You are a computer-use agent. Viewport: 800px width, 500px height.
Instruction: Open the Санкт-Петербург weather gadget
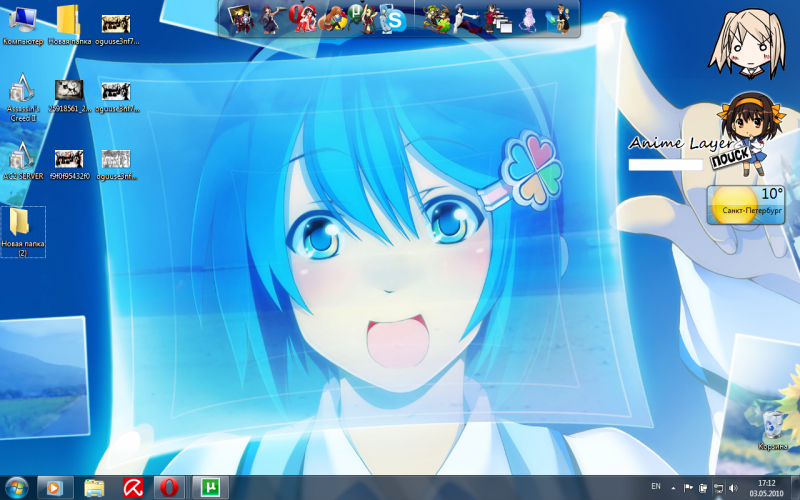(x=746, y=205)
